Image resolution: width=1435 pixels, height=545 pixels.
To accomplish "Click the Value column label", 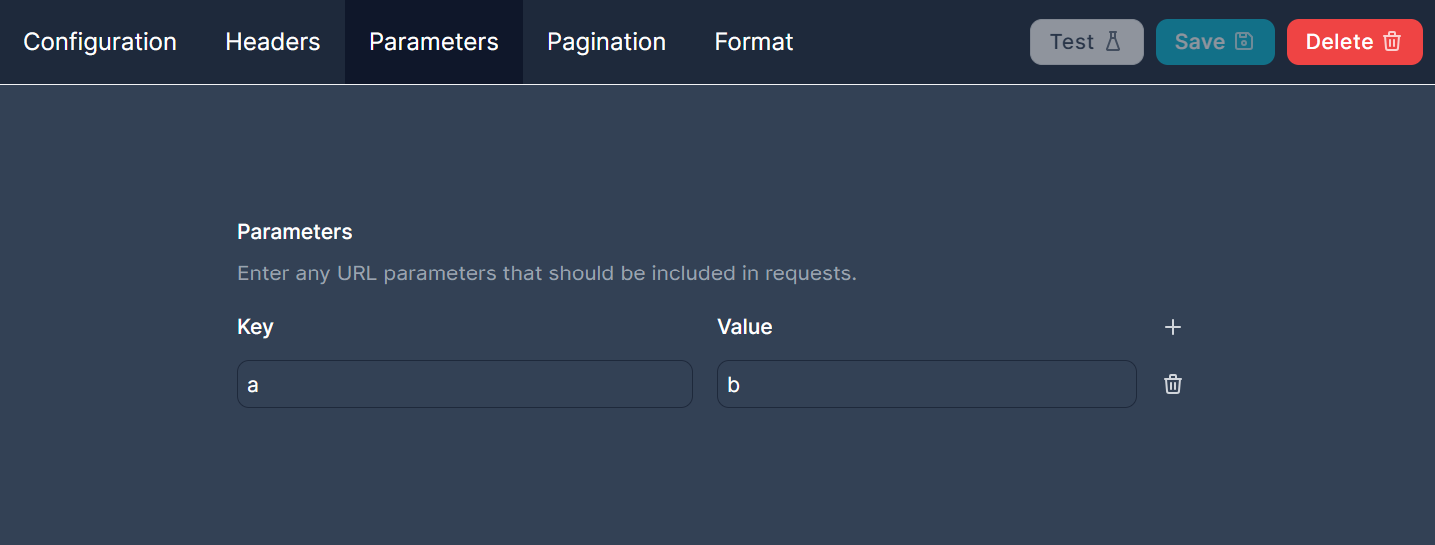I will (745, 327).
